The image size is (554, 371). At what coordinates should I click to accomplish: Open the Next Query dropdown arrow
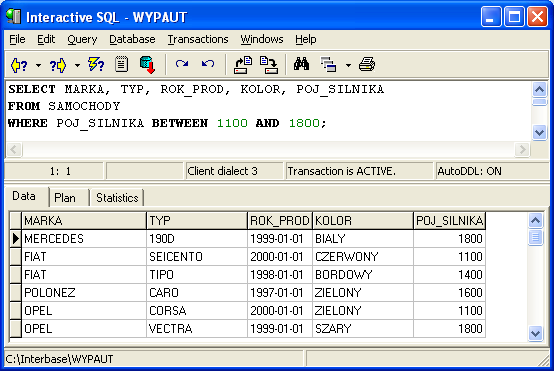(77, 65)
